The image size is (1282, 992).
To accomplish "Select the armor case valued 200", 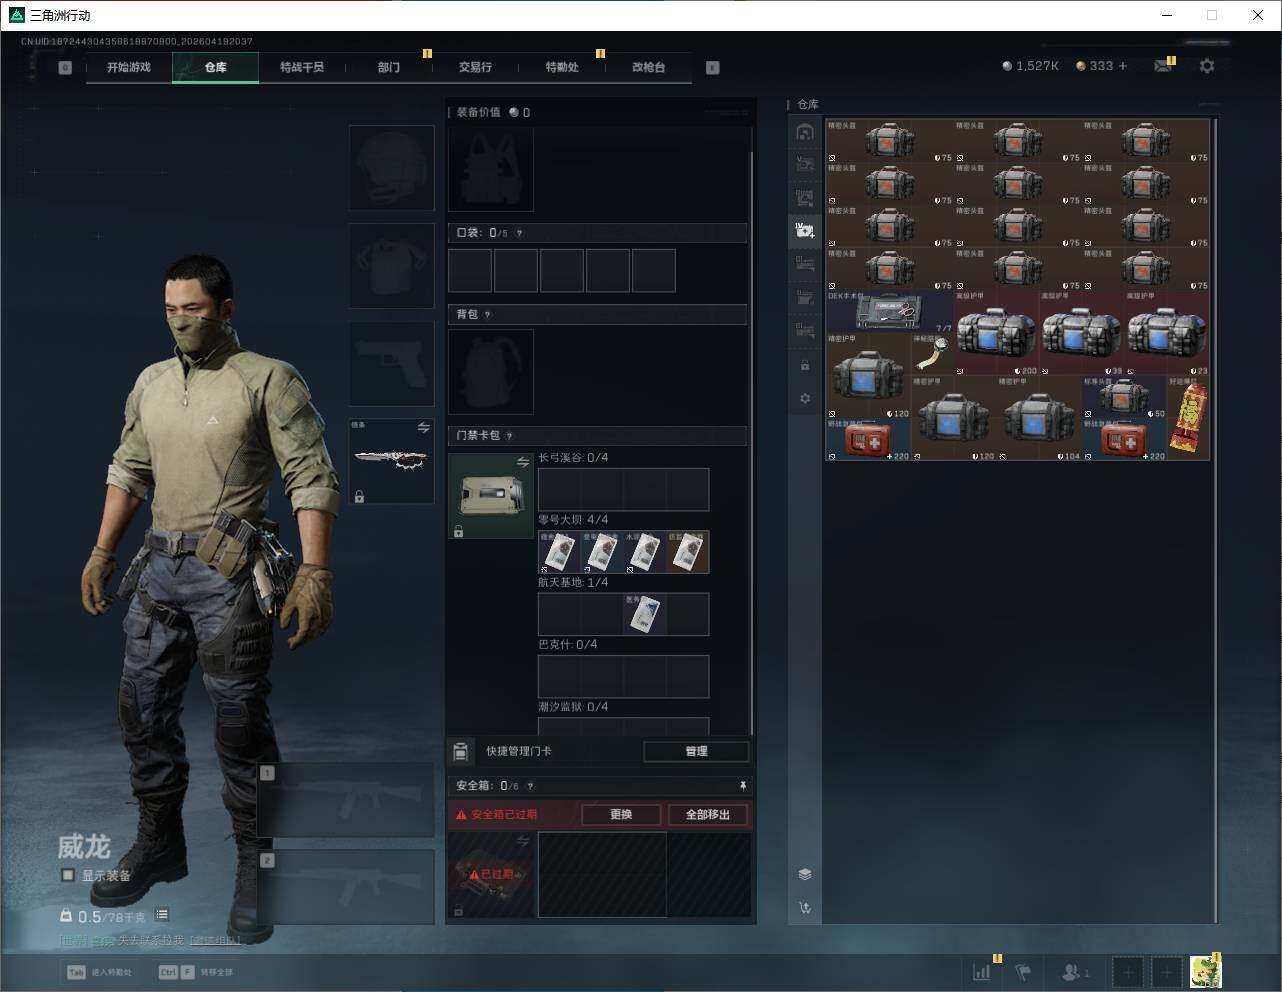I will pyautogui.click(x=997, y=334).
